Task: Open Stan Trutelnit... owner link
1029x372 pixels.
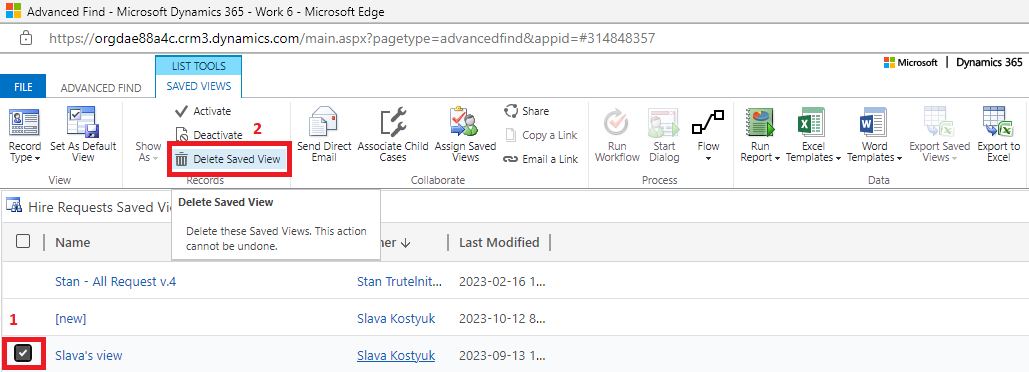Action: click(400, 282)
